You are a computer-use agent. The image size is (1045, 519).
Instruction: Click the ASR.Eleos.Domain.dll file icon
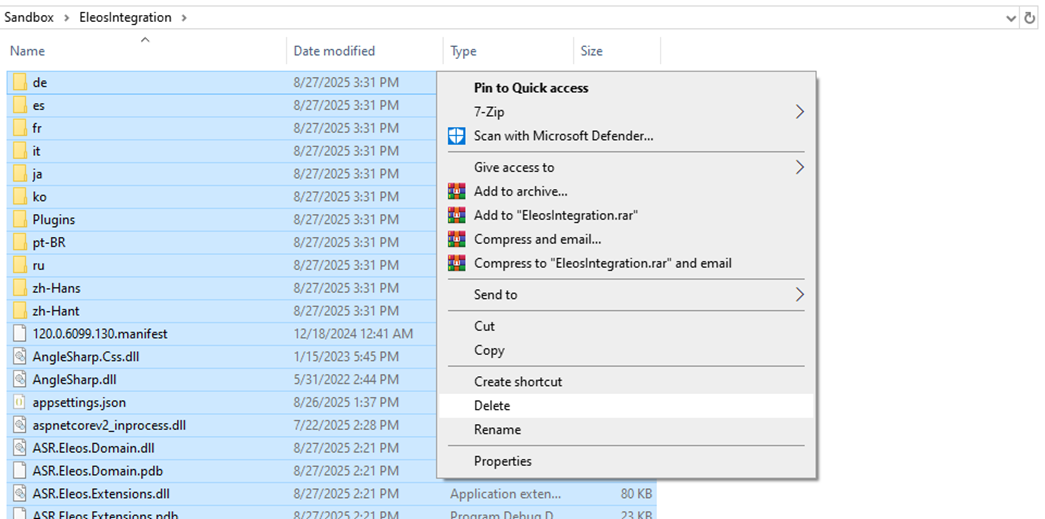point(20,448)
